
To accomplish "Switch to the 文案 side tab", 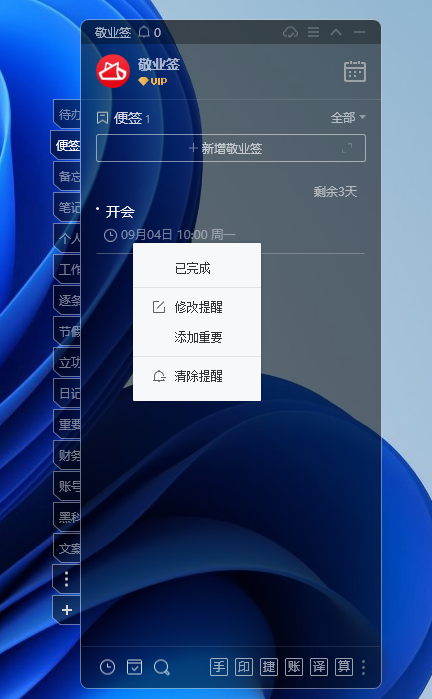I will 67,548.
